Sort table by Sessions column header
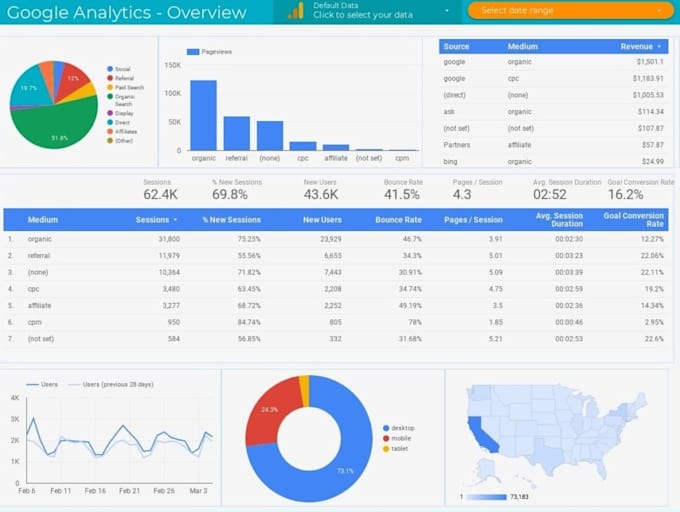The image size is (680, 512). [156, 220]
